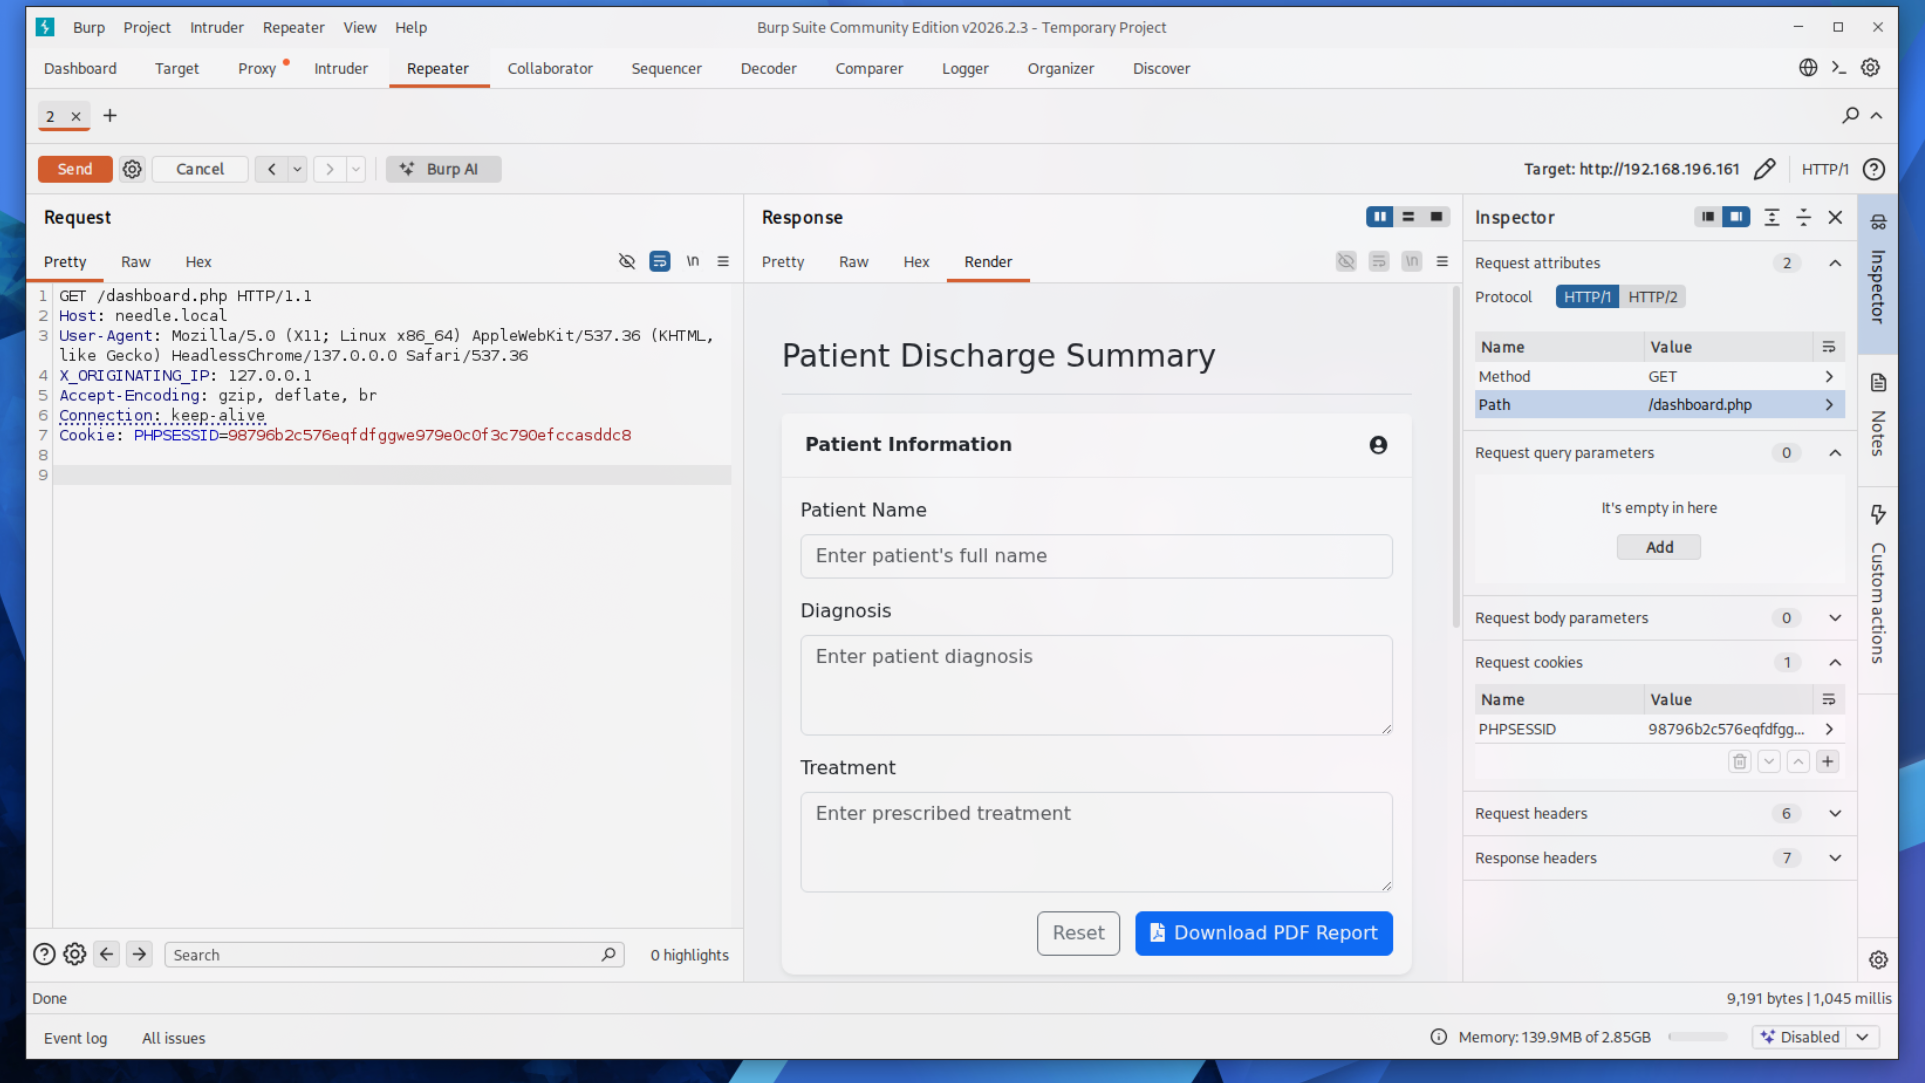
Task: Open the history back dropdown arrow
Action: [x=297, y=169]
